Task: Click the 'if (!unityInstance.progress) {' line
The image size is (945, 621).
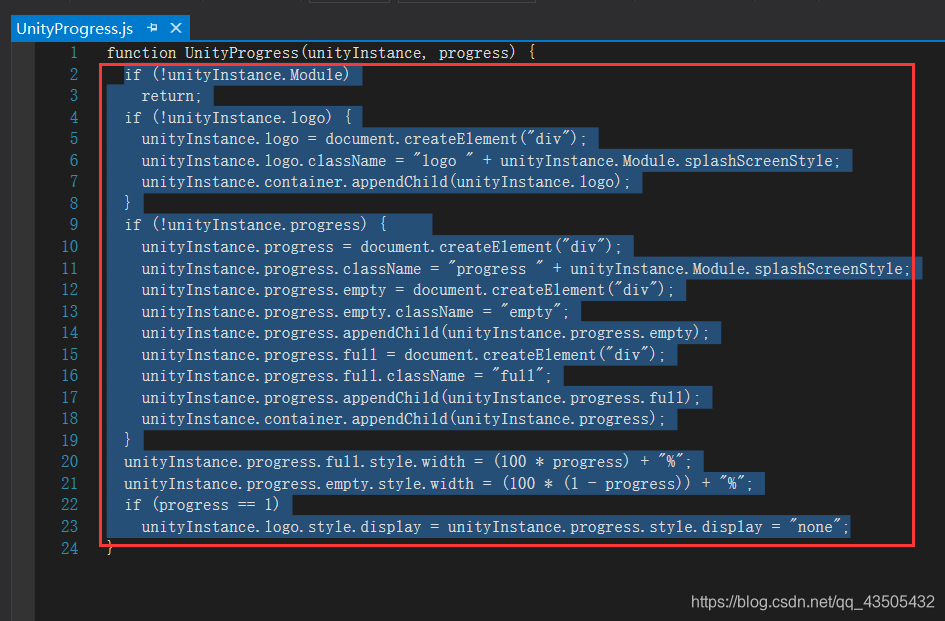Action: tap(256, 225)
